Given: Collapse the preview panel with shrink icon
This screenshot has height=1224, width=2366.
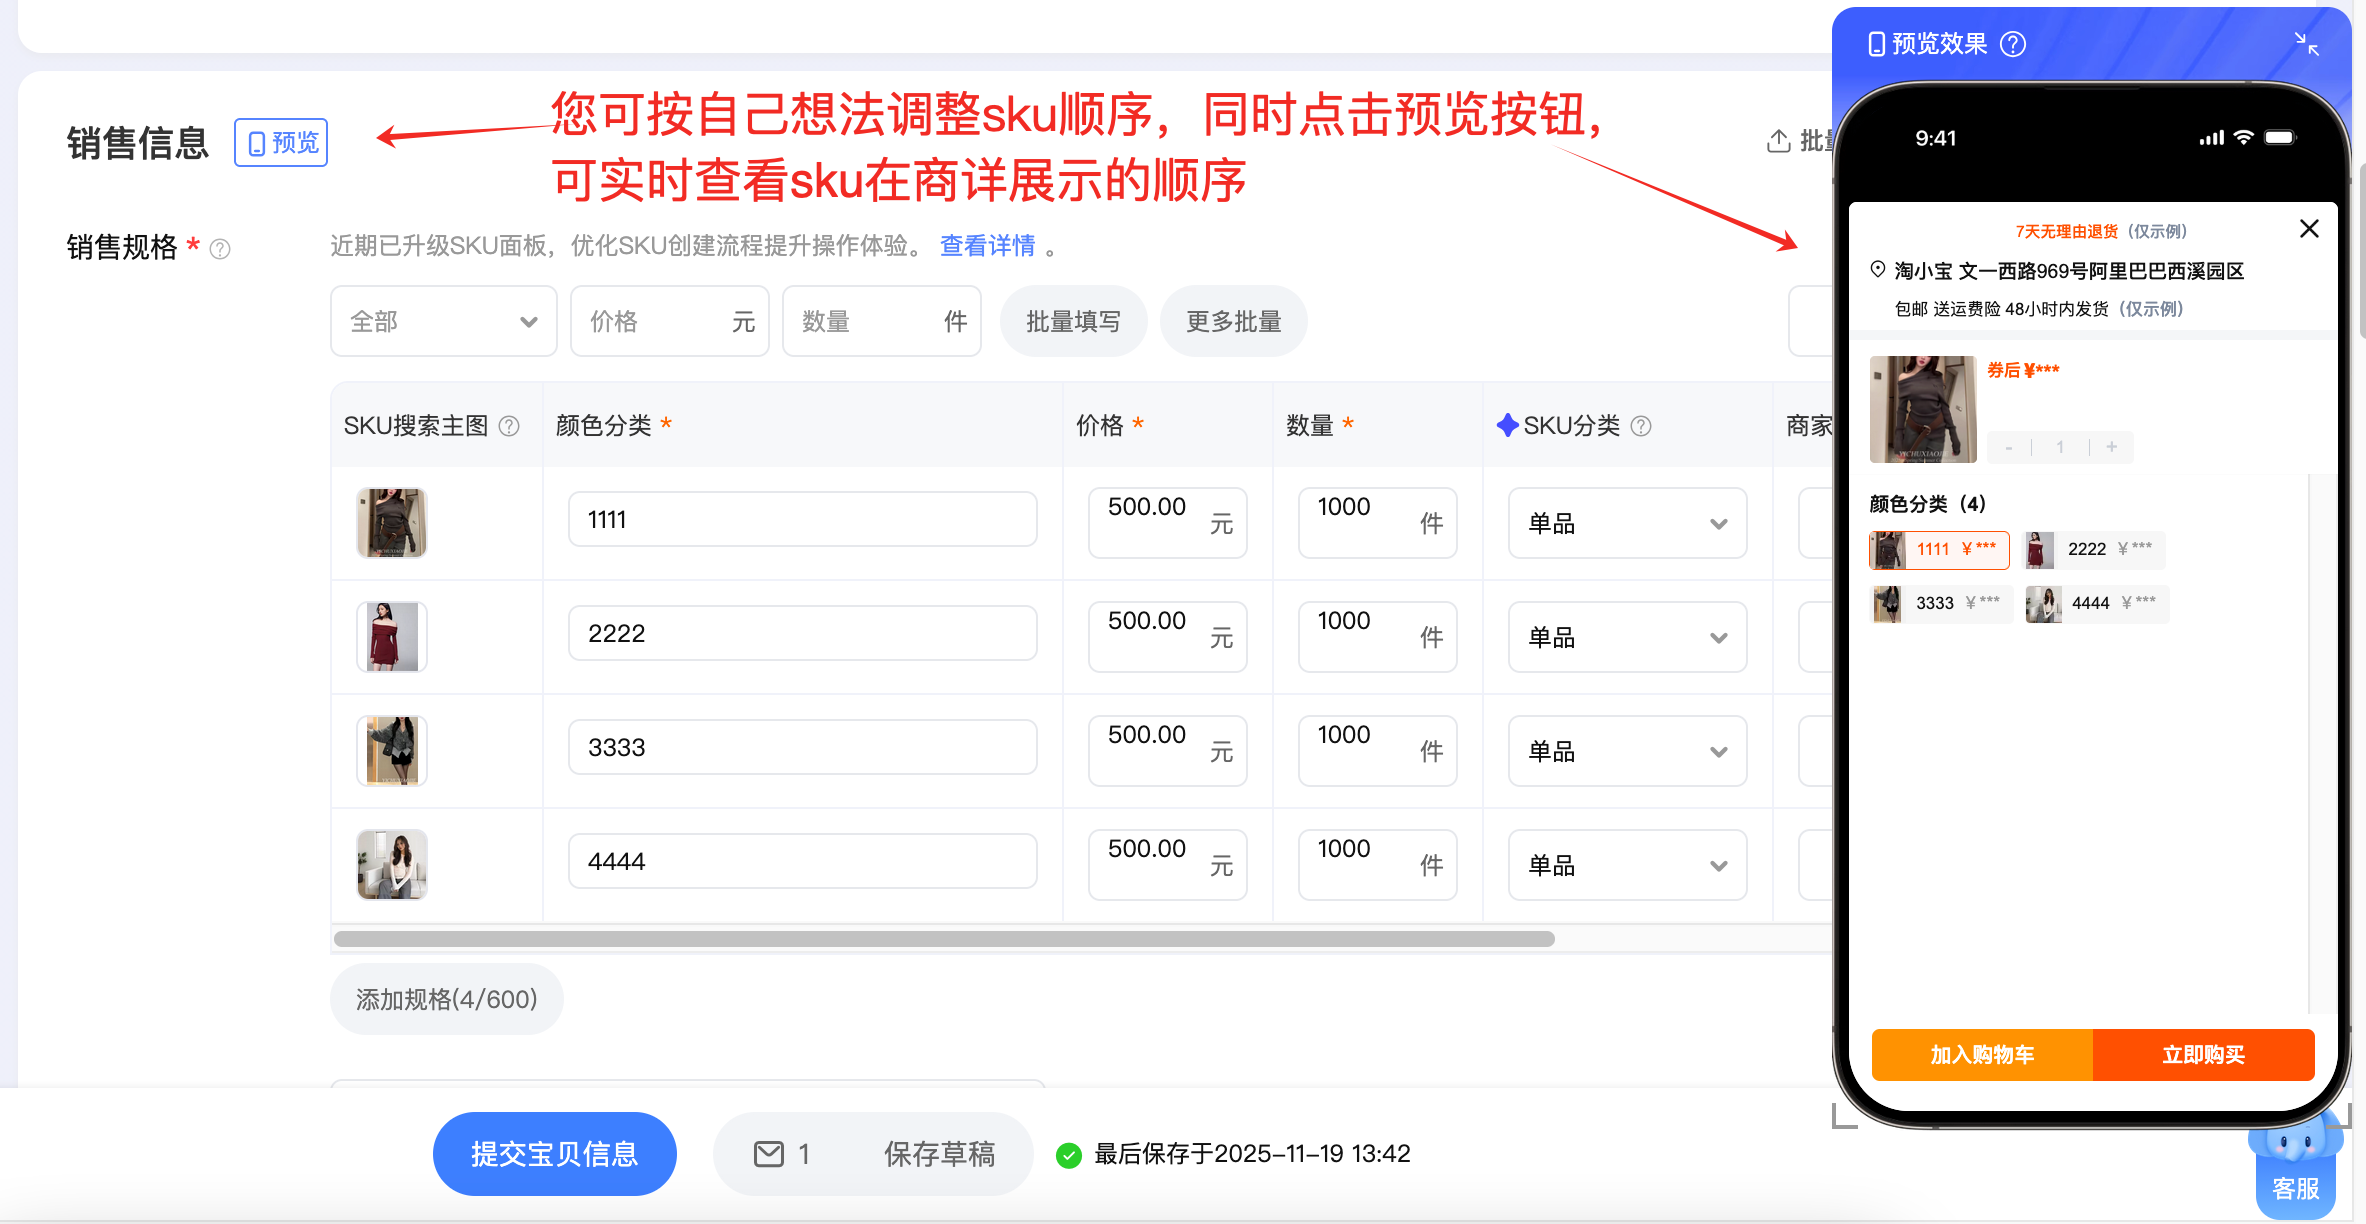Looking at the screenshot, I should [x=2306, y=44].
